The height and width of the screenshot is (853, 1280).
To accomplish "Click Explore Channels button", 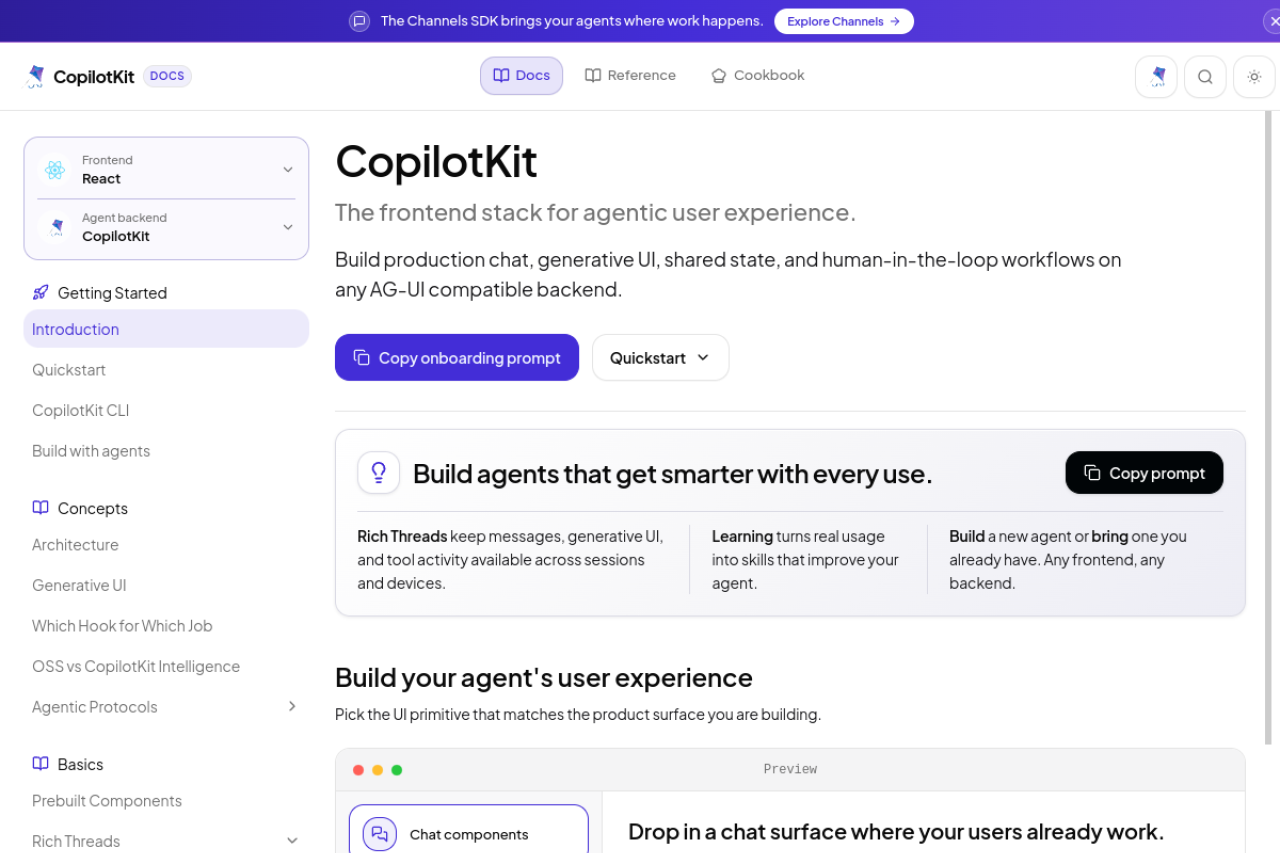I will 844,21.
